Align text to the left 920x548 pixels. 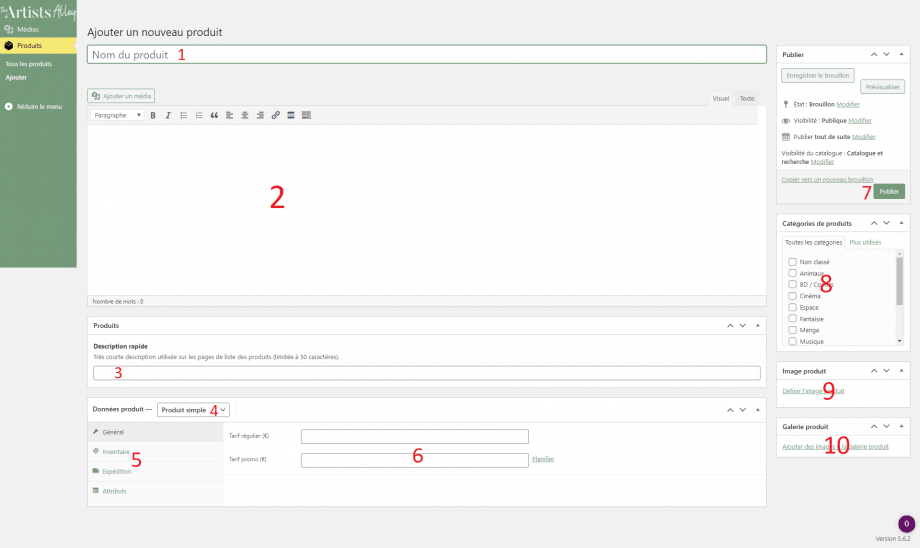point(229,116)
